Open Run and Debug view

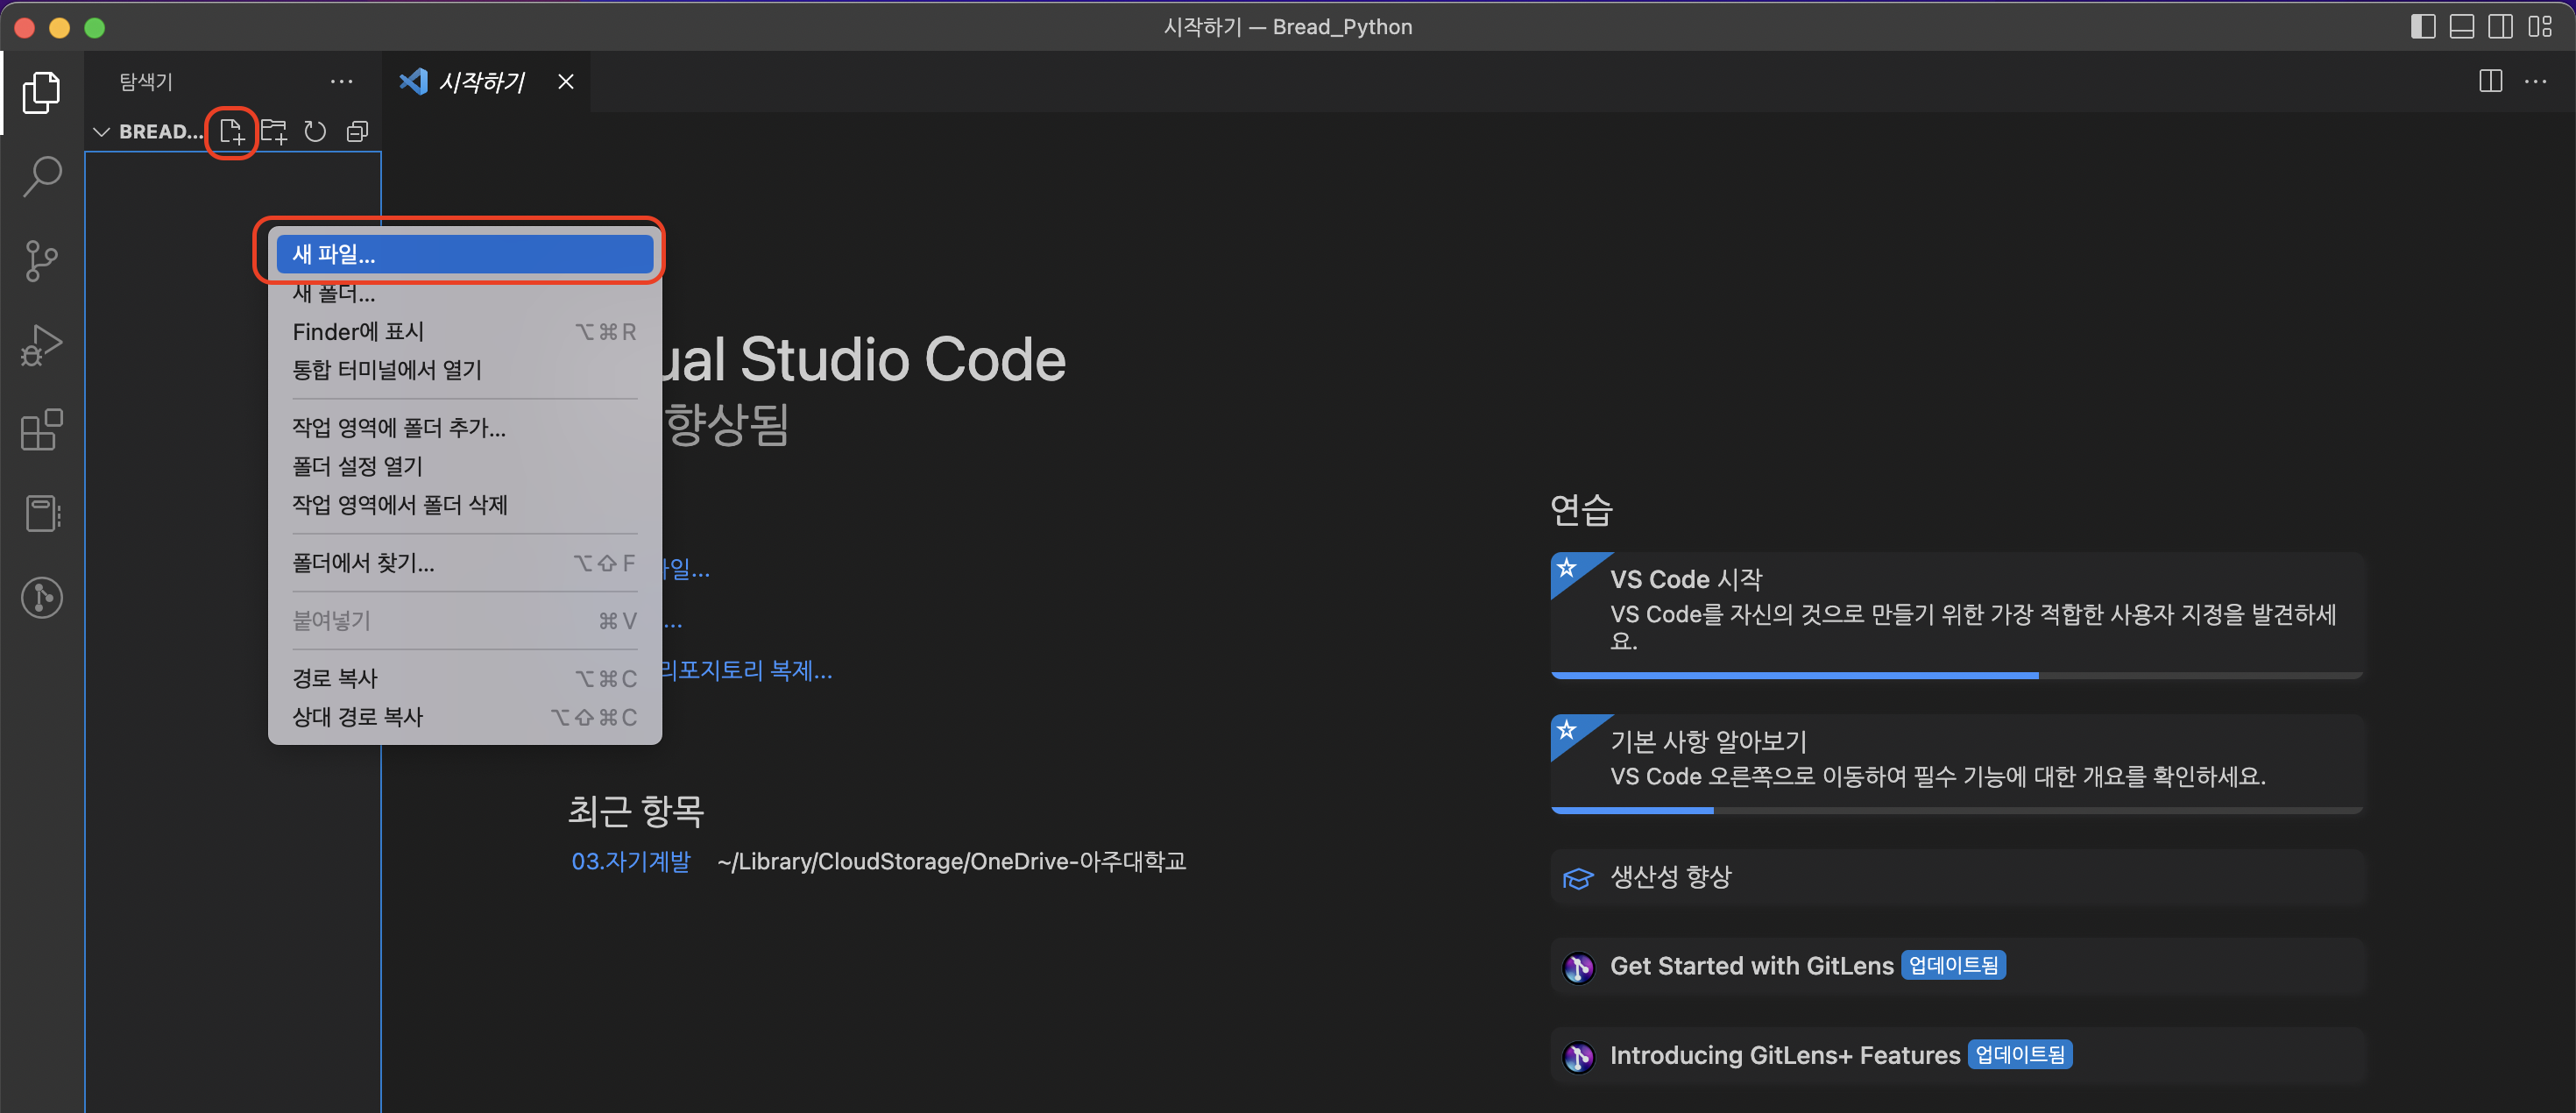(x=42, y=345)
